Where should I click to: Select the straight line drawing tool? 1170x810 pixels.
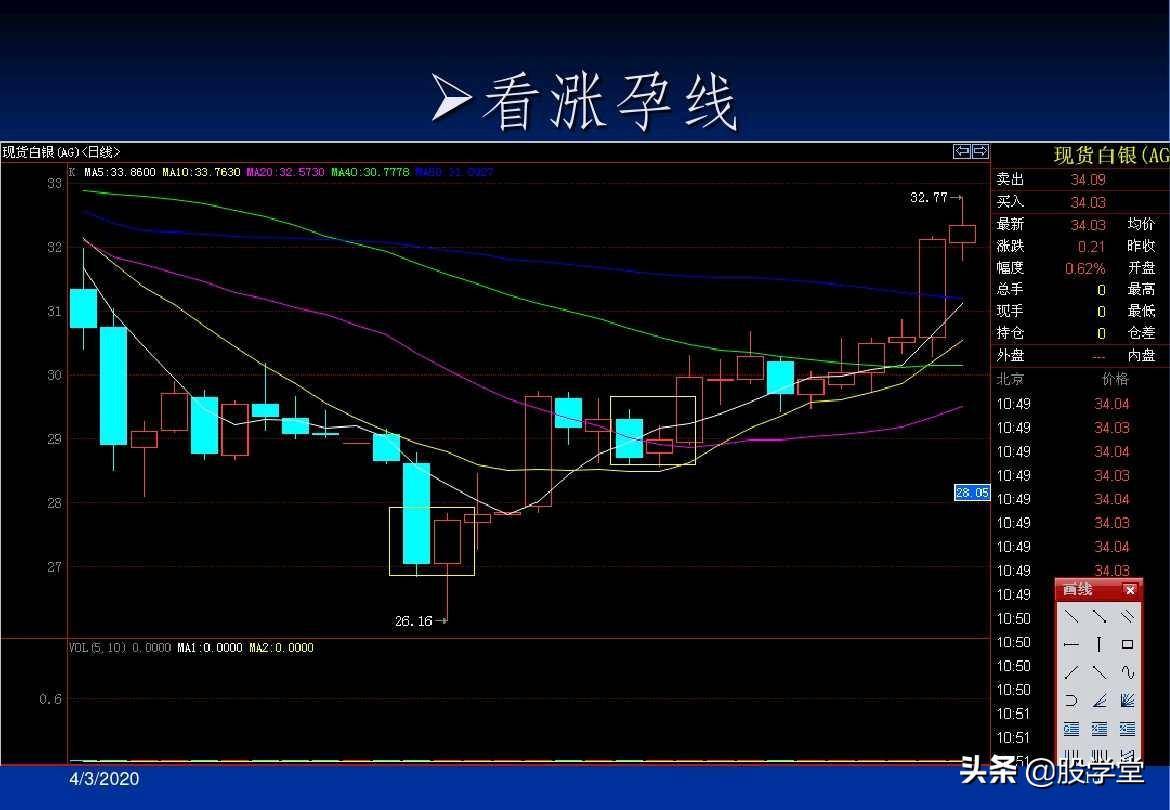click(1072, 616)
